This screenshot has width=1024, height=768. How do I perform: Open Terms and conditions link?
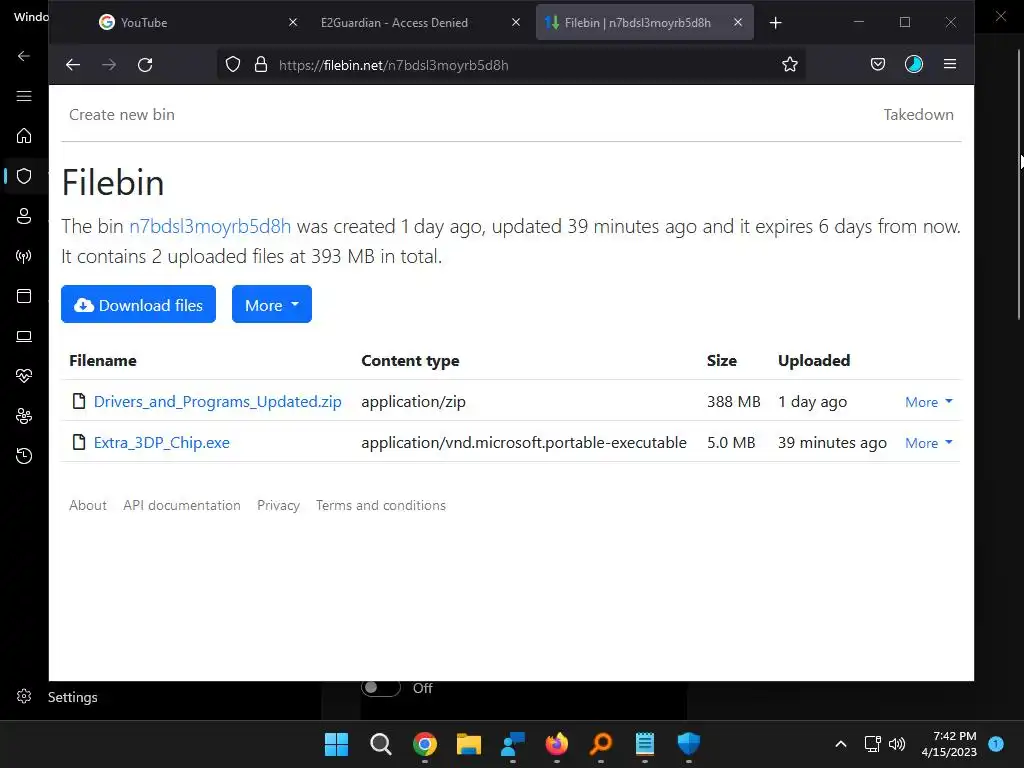[x=381, y=505]
